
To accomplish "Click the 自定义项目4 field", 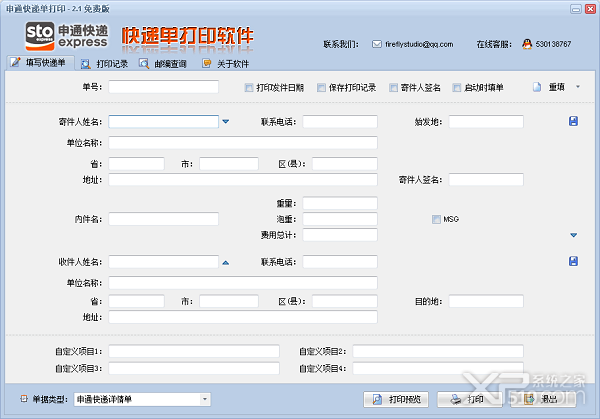I will coord(438,368).
